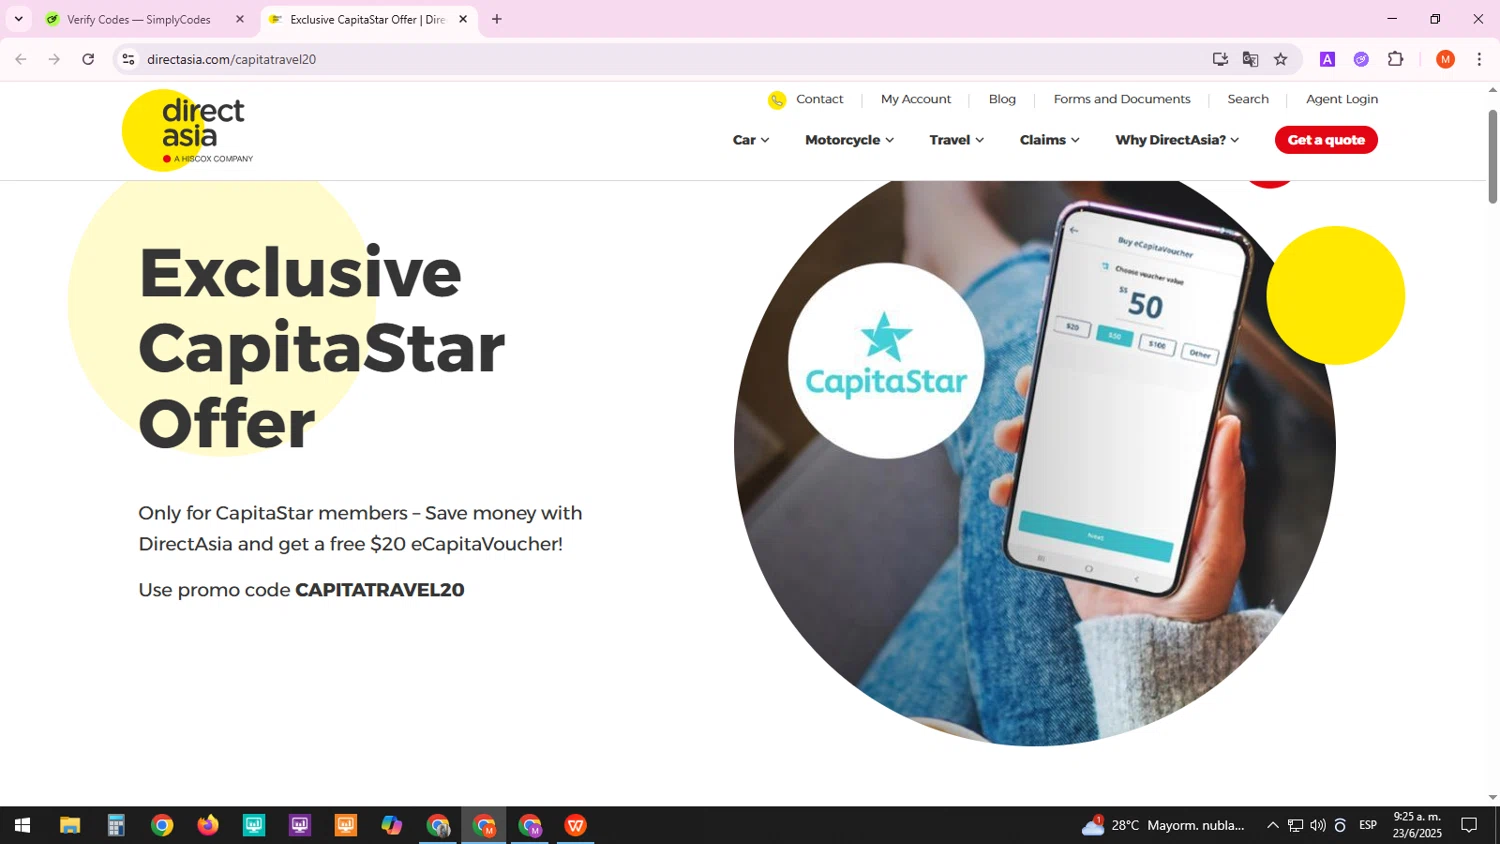Image resolution: width=1500 pixels, height=844 pixels.
Task: Click the page vertical scrollbar thumb
Action: coord(1492,155)
